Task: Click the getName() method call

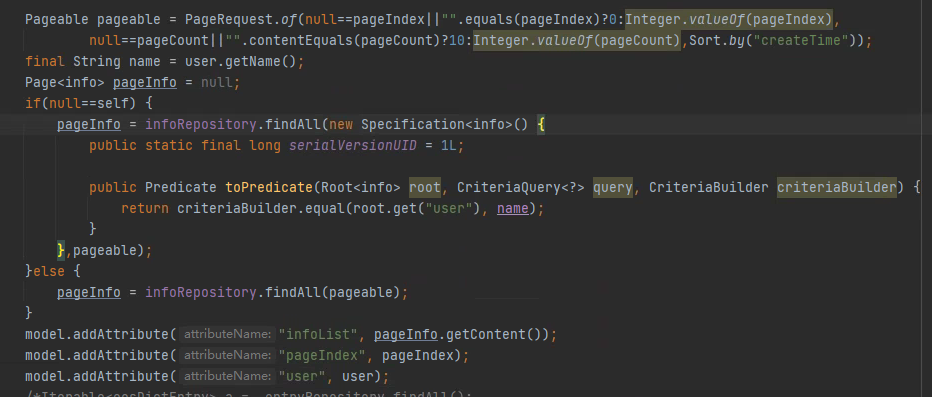Action: click(260, 62)
